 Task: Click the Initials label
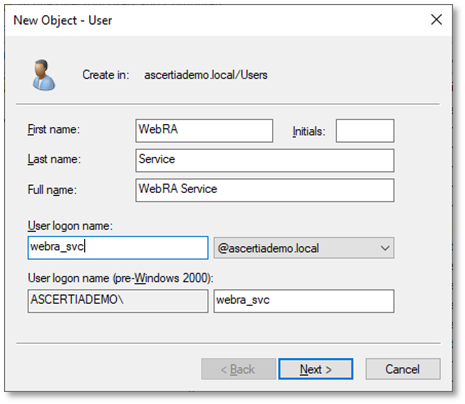[309, 131]
